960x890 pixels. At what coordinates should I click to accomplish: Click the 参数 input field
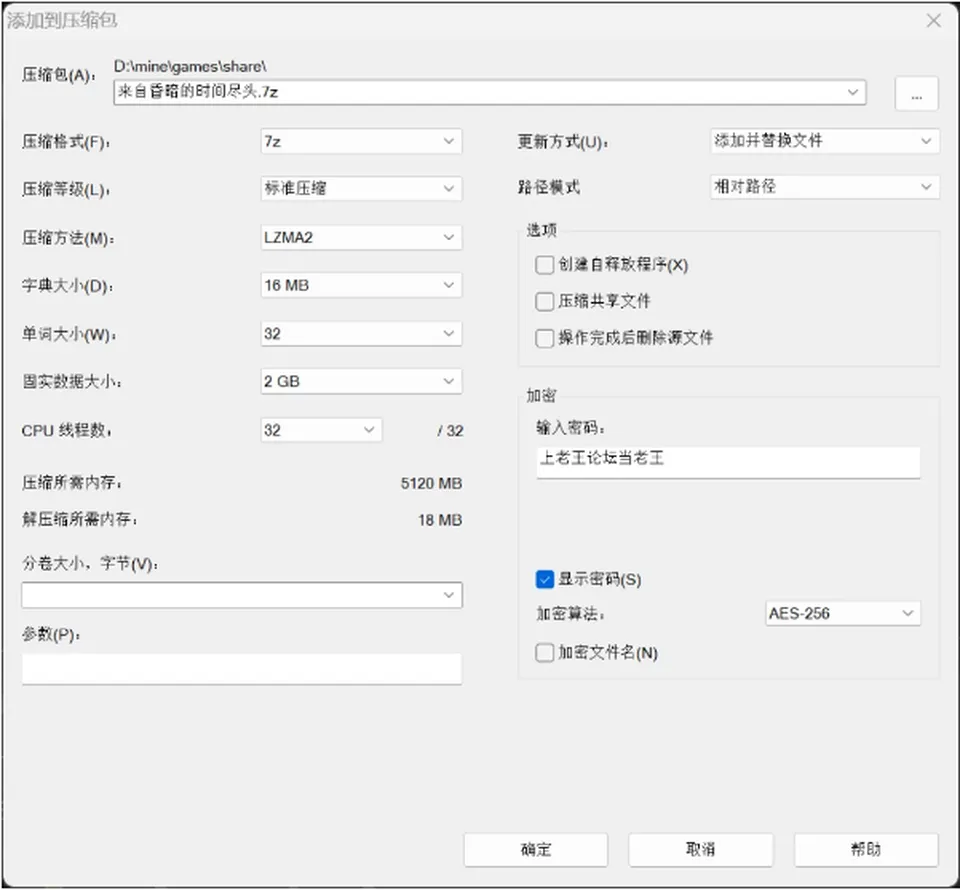(x=242, y=669)
